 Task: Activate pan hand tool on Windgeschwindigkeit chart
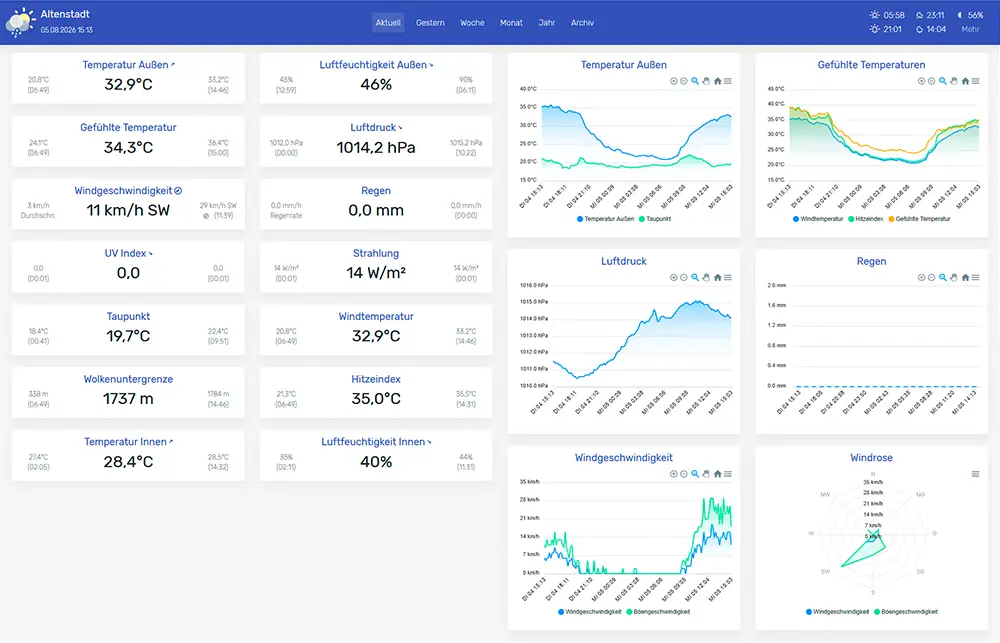706,474
